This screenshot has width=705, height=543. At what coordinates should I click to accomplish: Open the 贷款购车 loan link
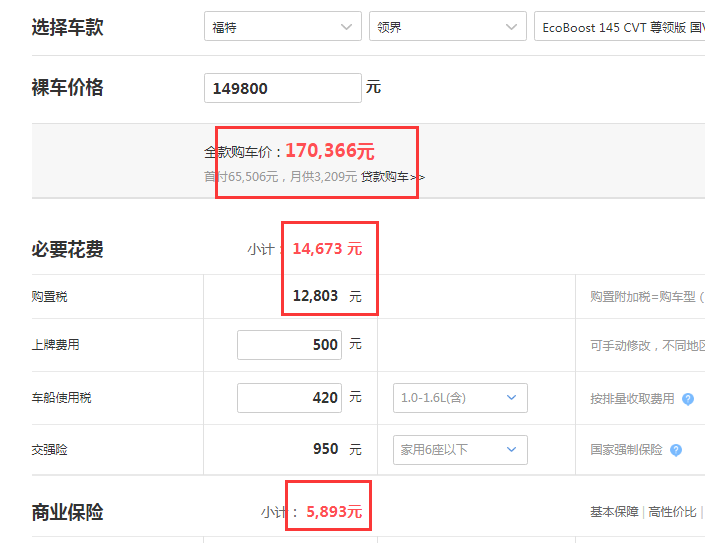(393, 177)
